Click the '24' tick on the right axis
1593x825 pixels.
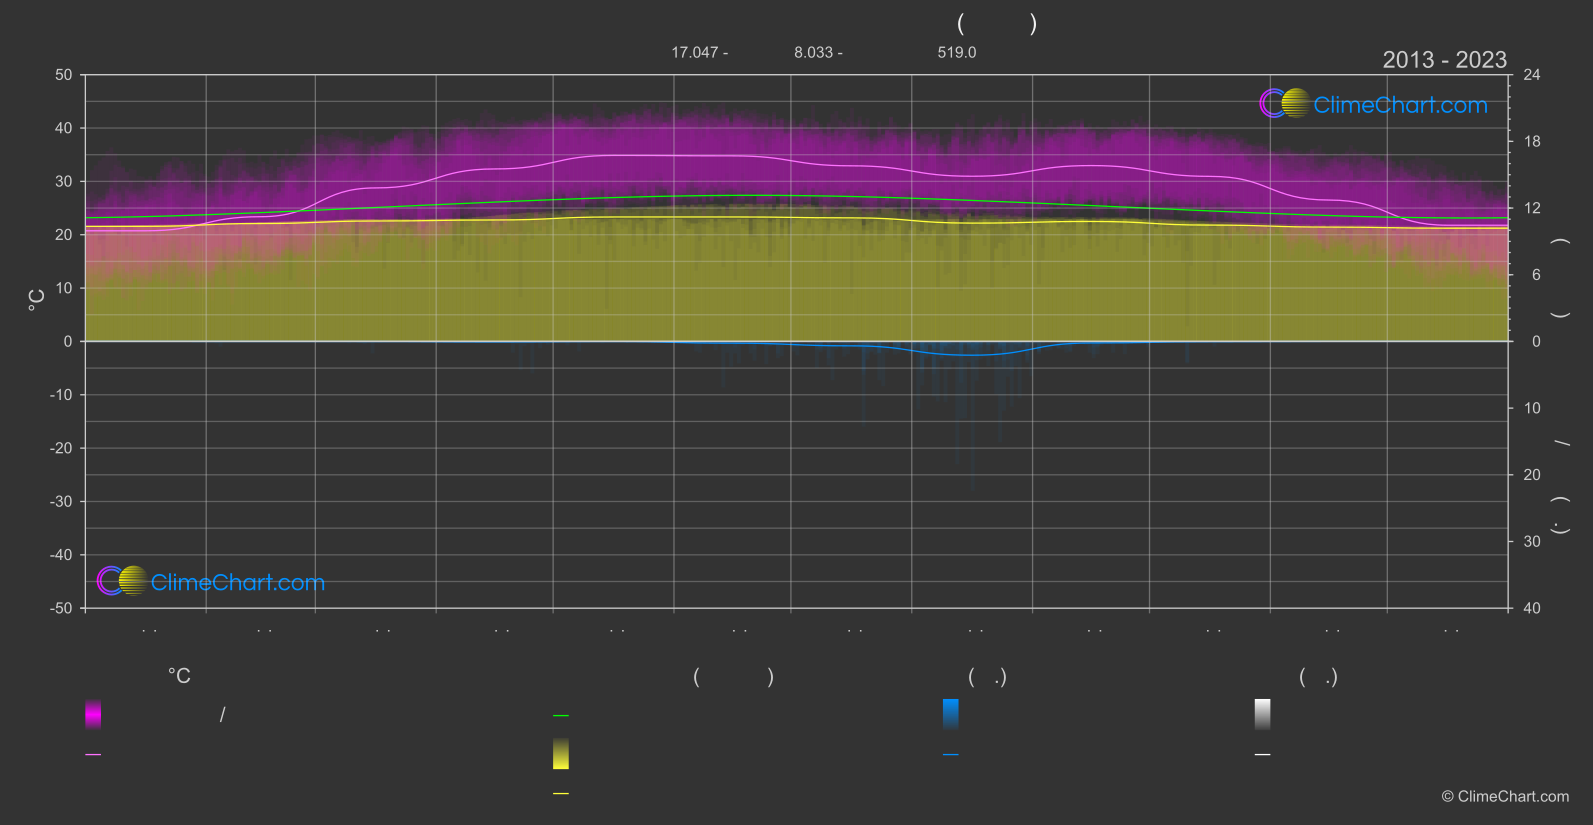pos(1532,75)
